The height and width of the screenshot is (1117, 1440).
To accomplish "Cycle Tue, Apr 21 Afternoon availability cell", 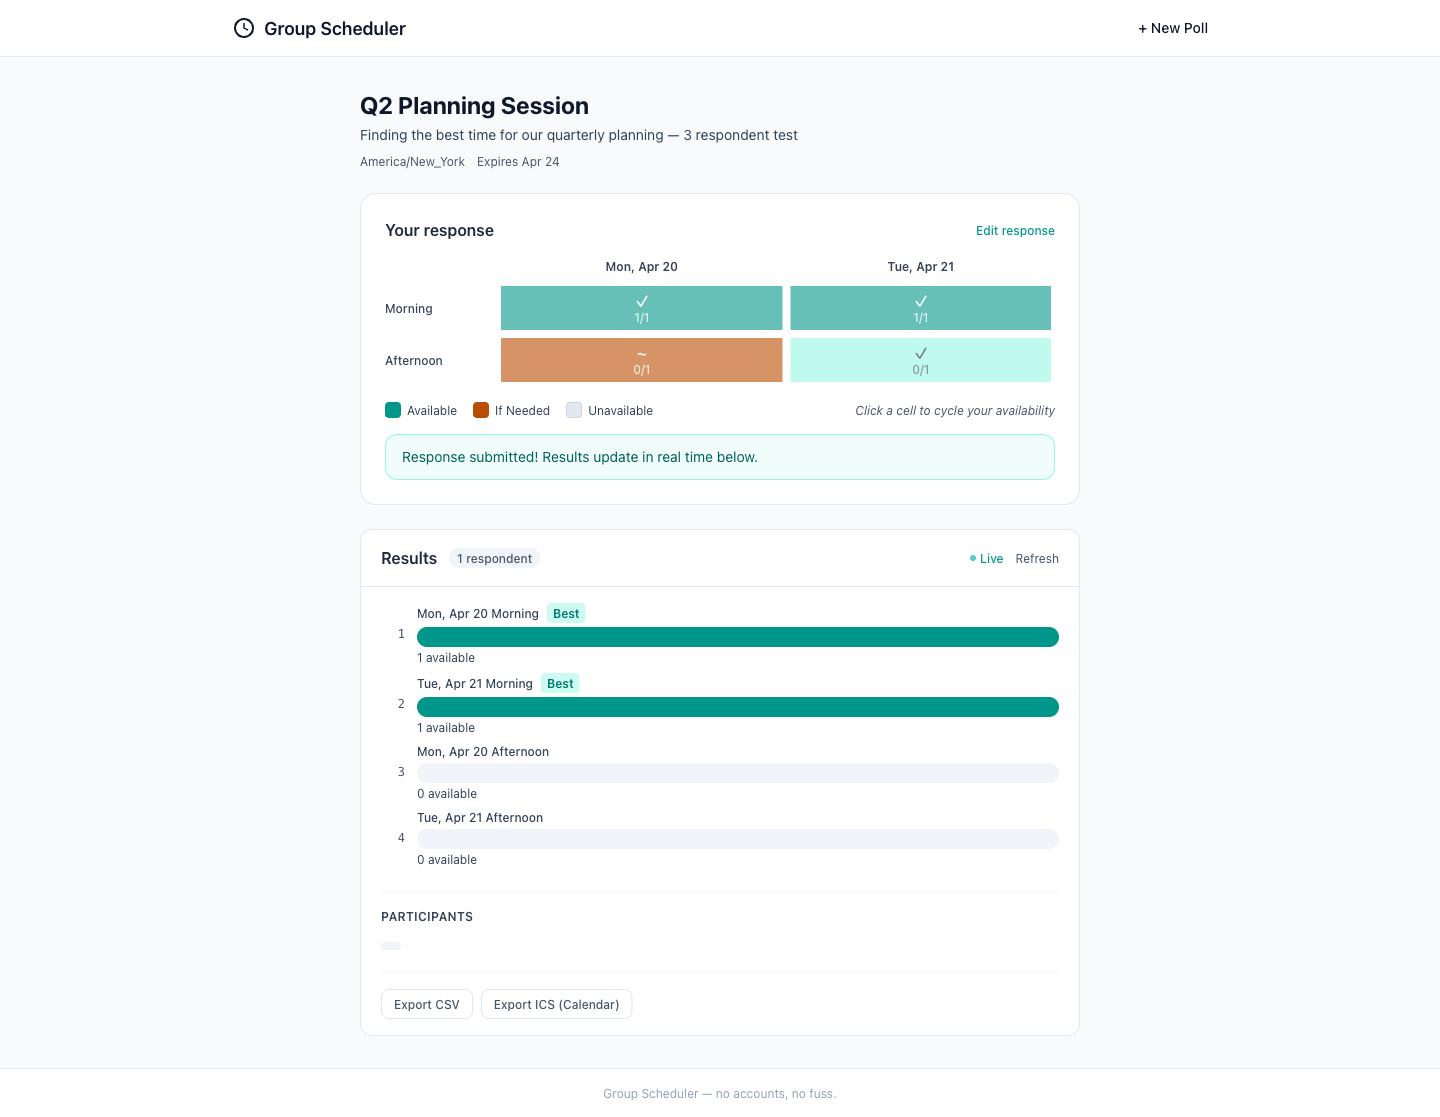I will 920,360.
